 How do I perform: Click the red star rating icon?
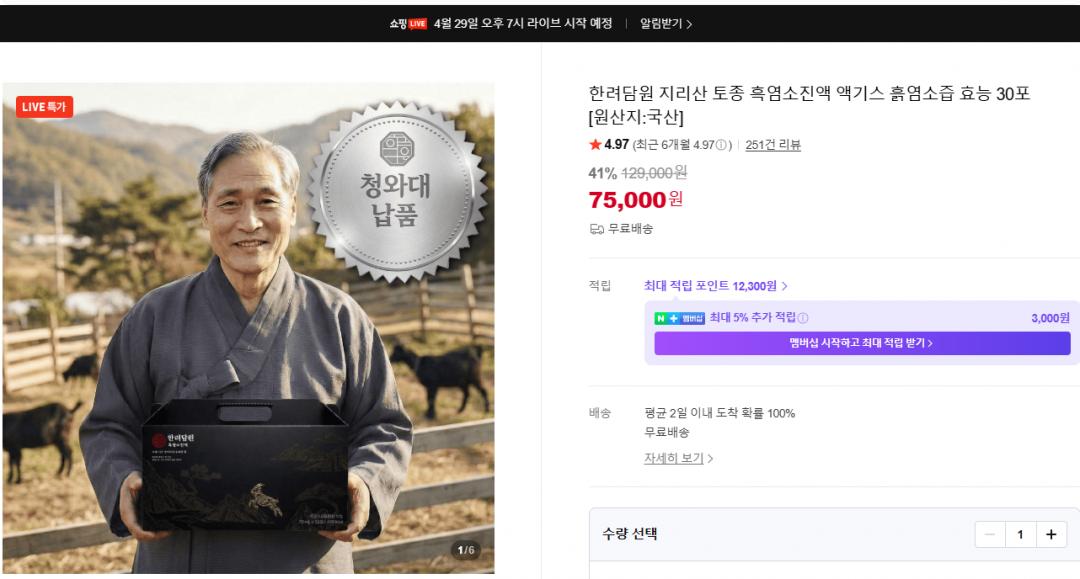595,145
